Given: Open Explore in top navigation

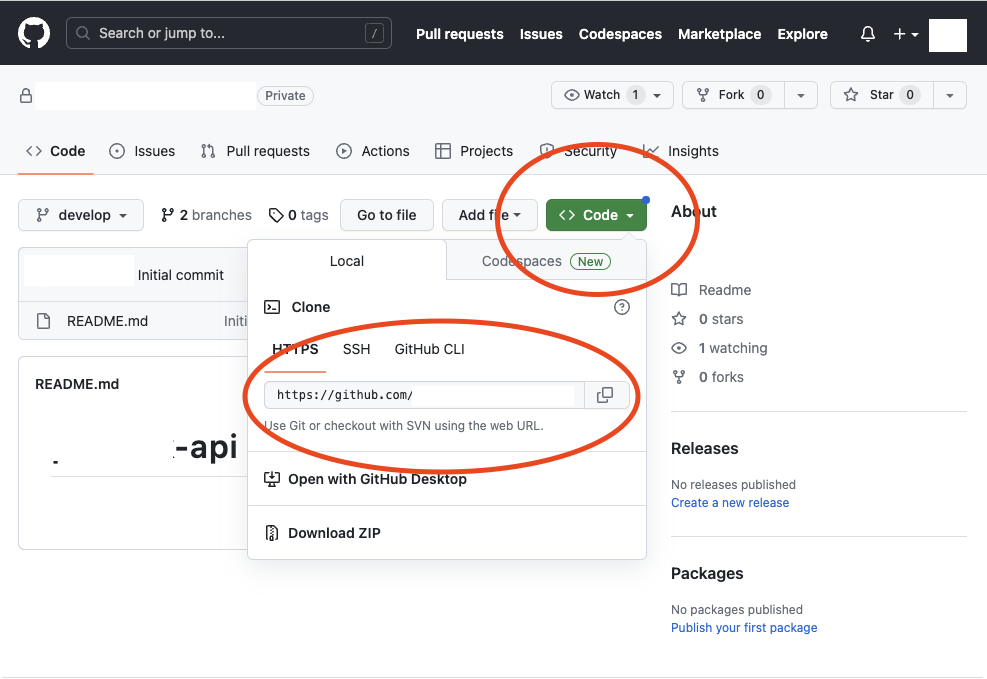Looking at the screenshot, I should point(802,34).
